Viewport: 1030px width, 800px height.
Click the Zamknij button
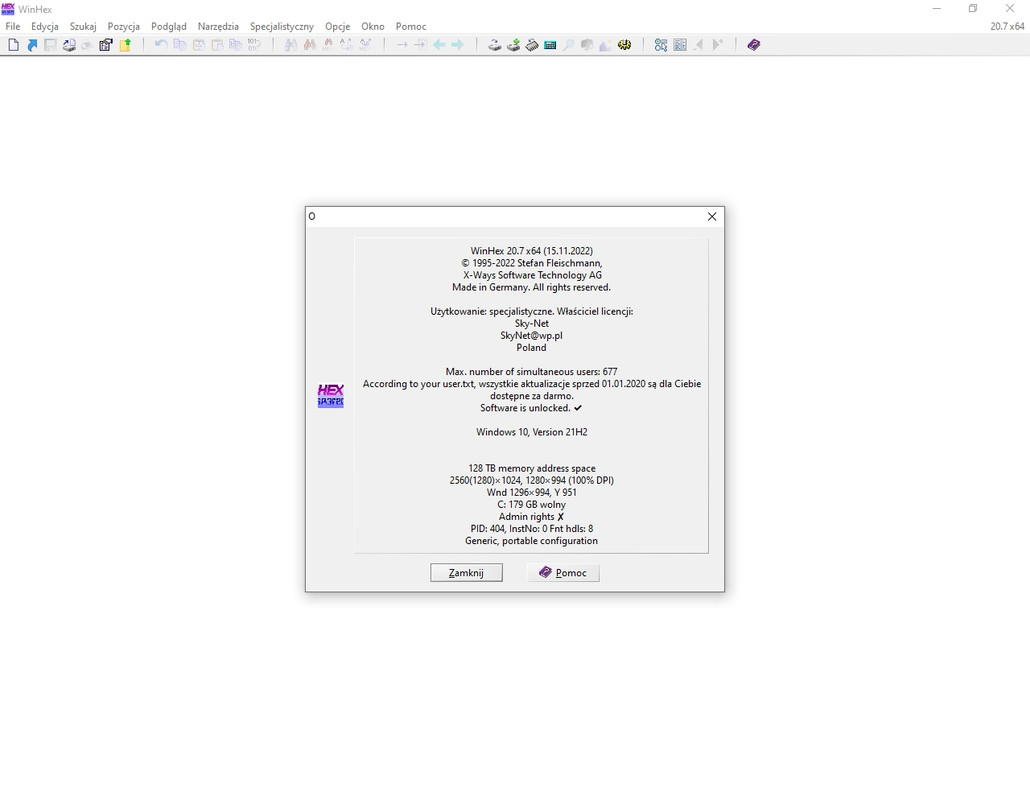coord(466,573)
